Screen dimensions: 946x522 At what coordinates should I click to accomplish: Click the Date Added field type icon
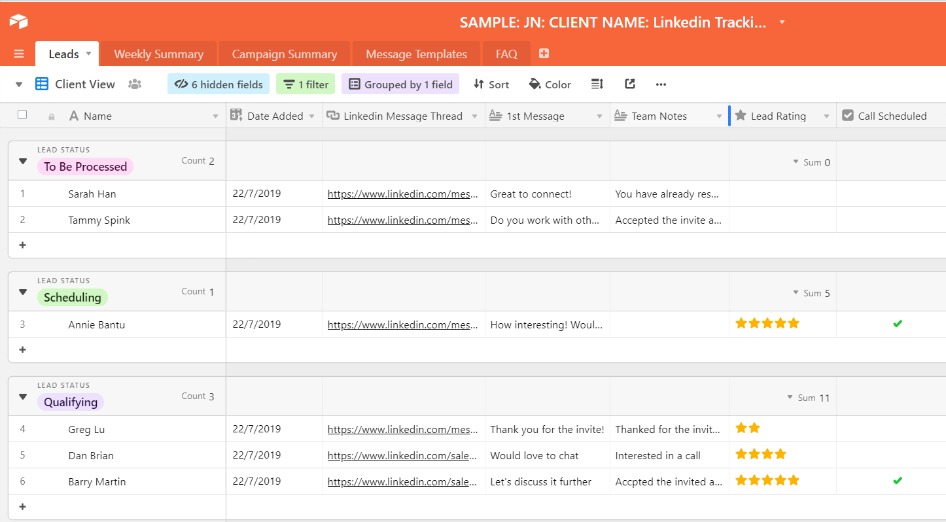click(236, 115)
